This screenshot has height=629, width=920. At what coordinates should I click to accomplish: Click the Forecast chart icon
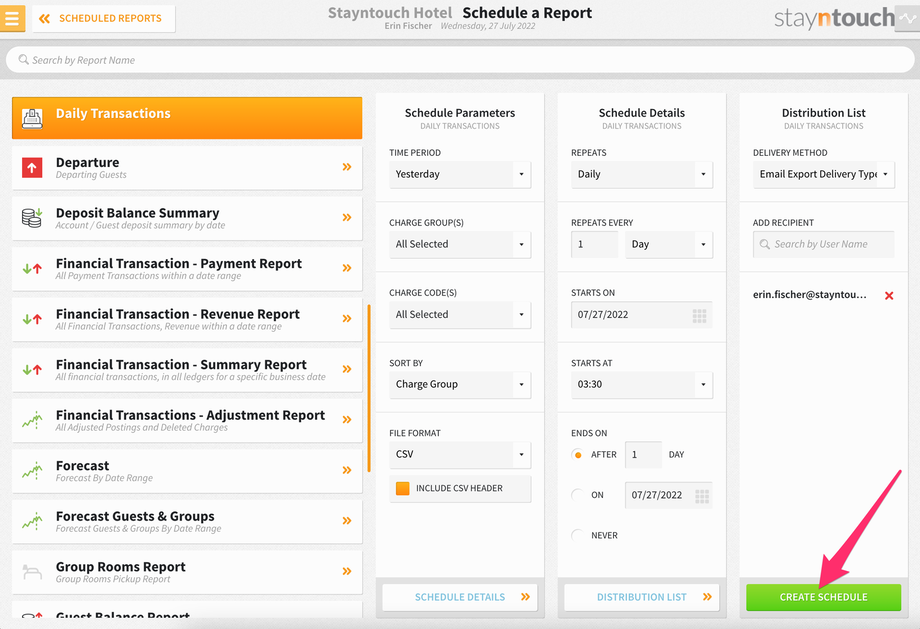[32, 470]
